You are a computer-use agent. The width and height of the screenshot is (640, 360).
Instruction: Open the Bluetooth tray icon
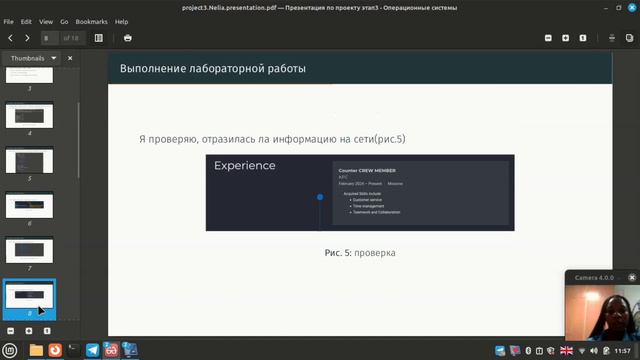pos(528,351)
